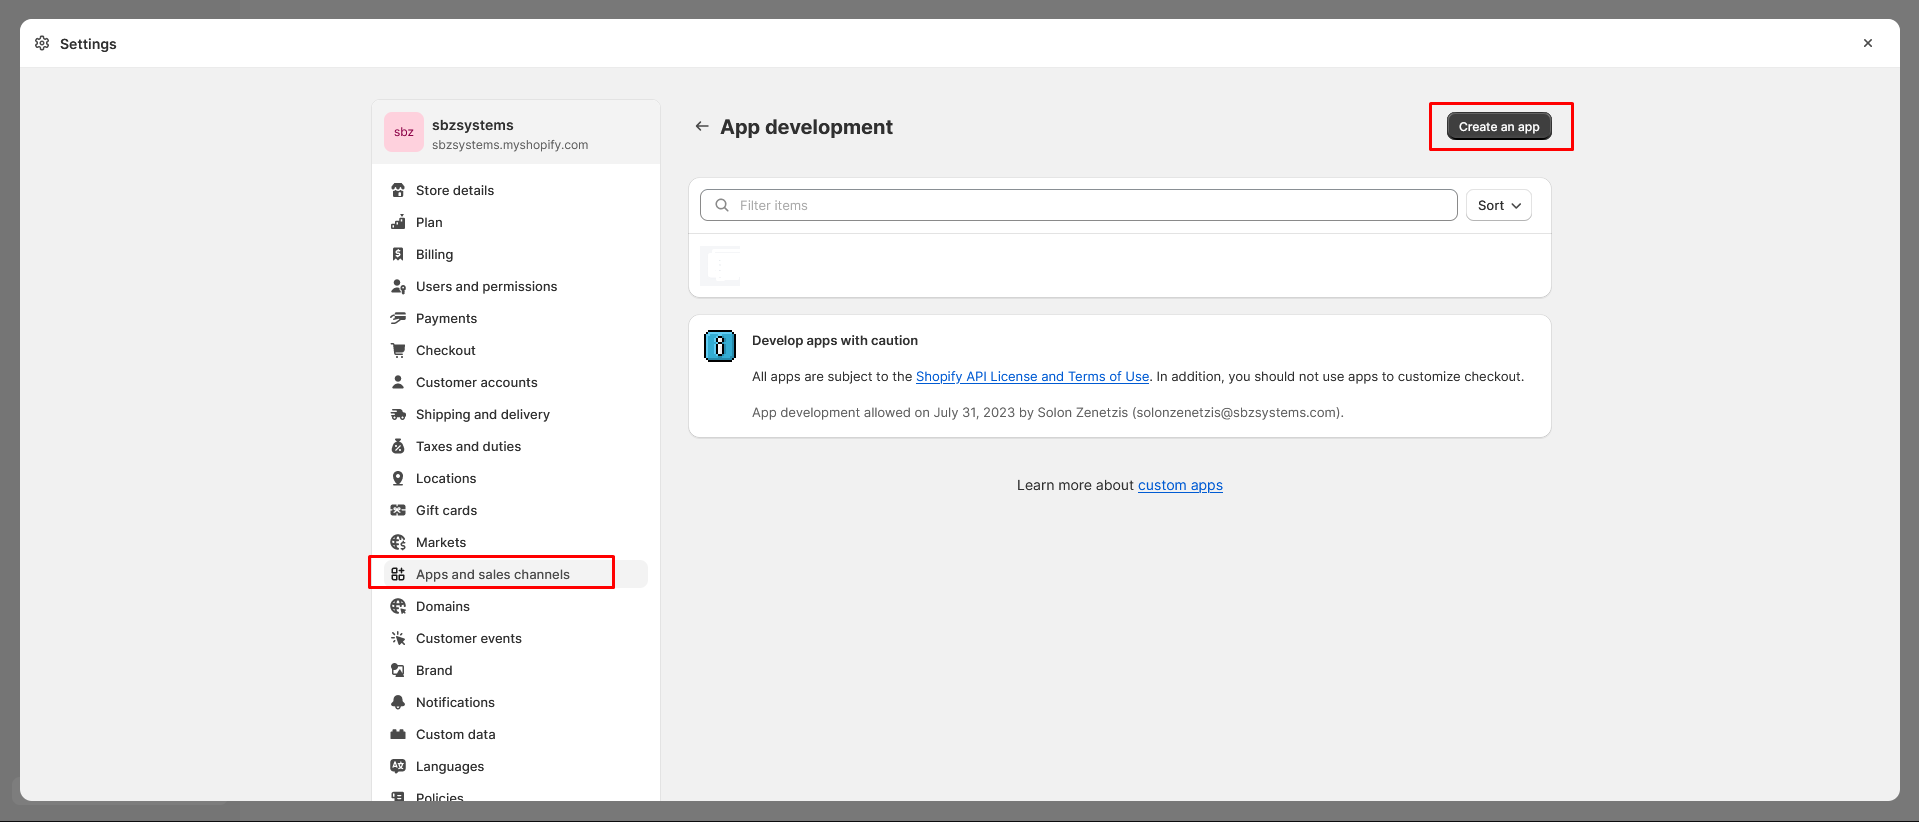Image resolution: width=1919 pixels, height=822 pixels.
Task: Open Store details settings
Action: pos(516,190)
